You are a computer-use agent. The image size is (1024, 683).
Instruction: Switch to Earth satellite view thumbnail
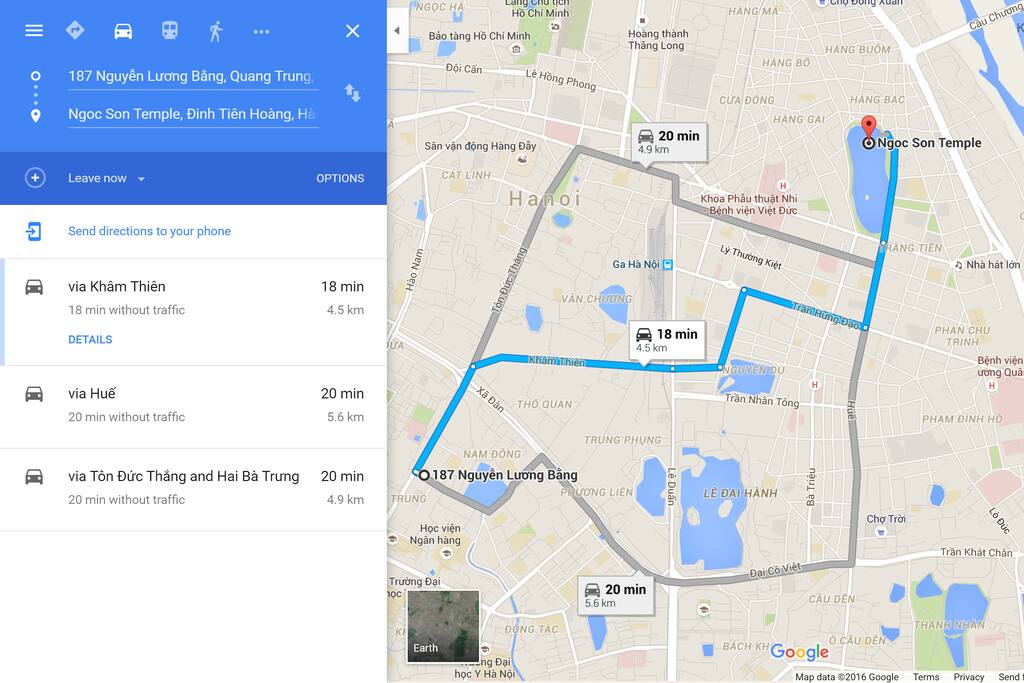tap(443, 626)
